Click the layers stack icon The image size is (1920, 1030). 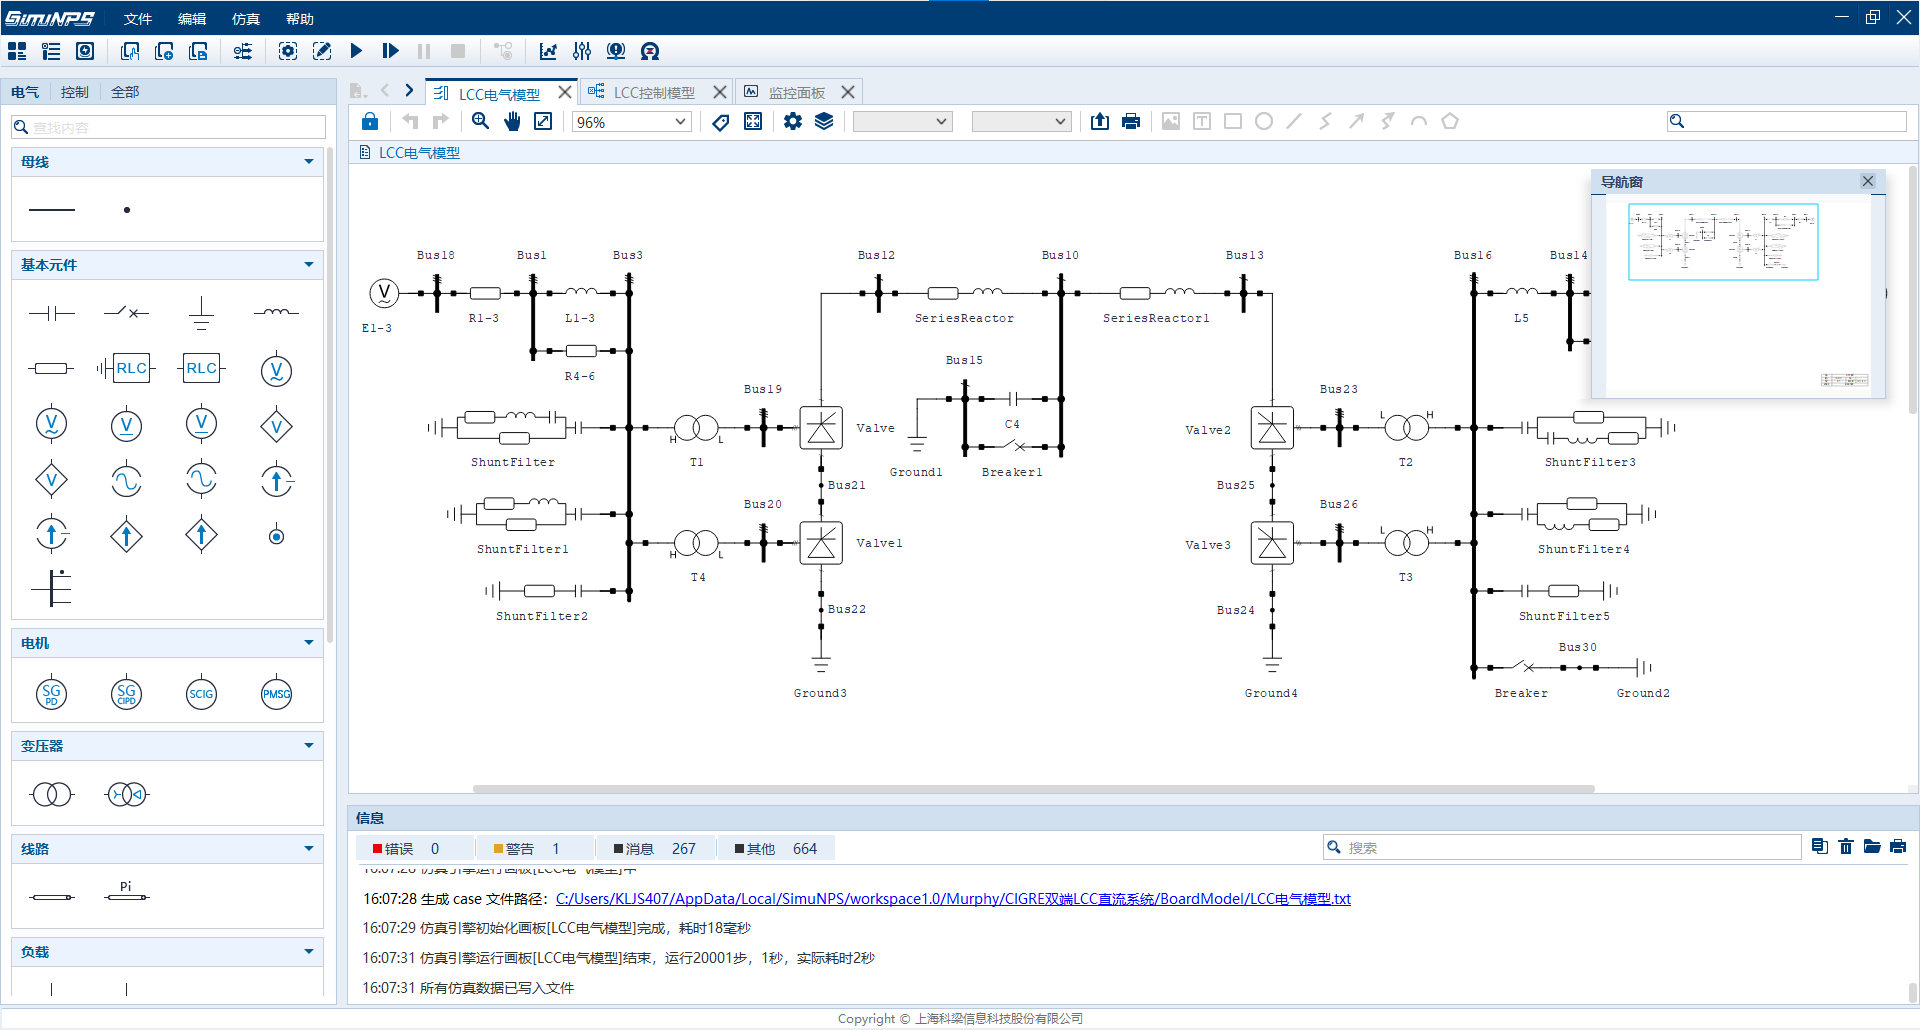pos(824,121)
